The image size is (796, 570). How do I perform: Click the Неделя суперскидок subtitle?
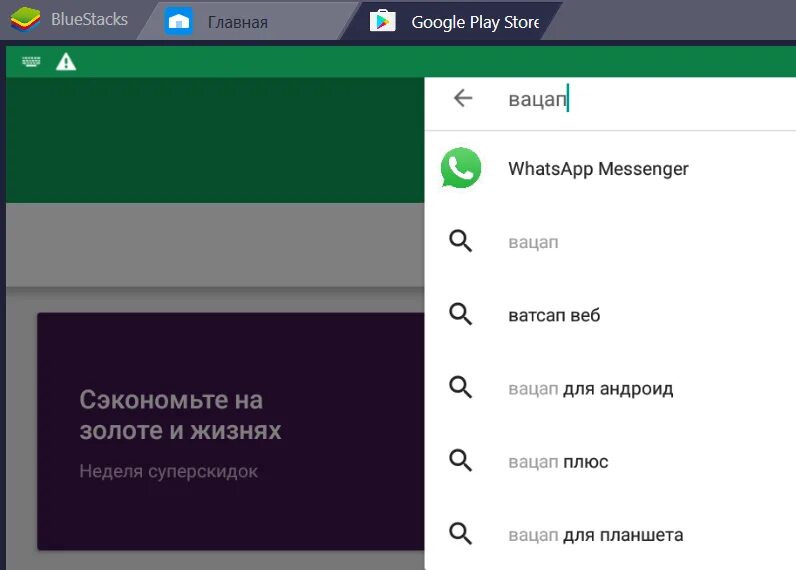coord(169,472)
